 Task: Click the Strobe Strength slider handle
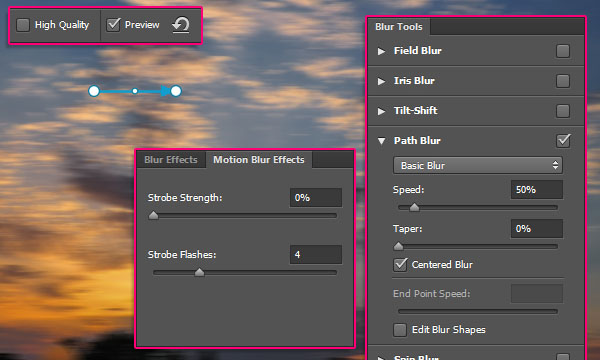click(153, 215)
